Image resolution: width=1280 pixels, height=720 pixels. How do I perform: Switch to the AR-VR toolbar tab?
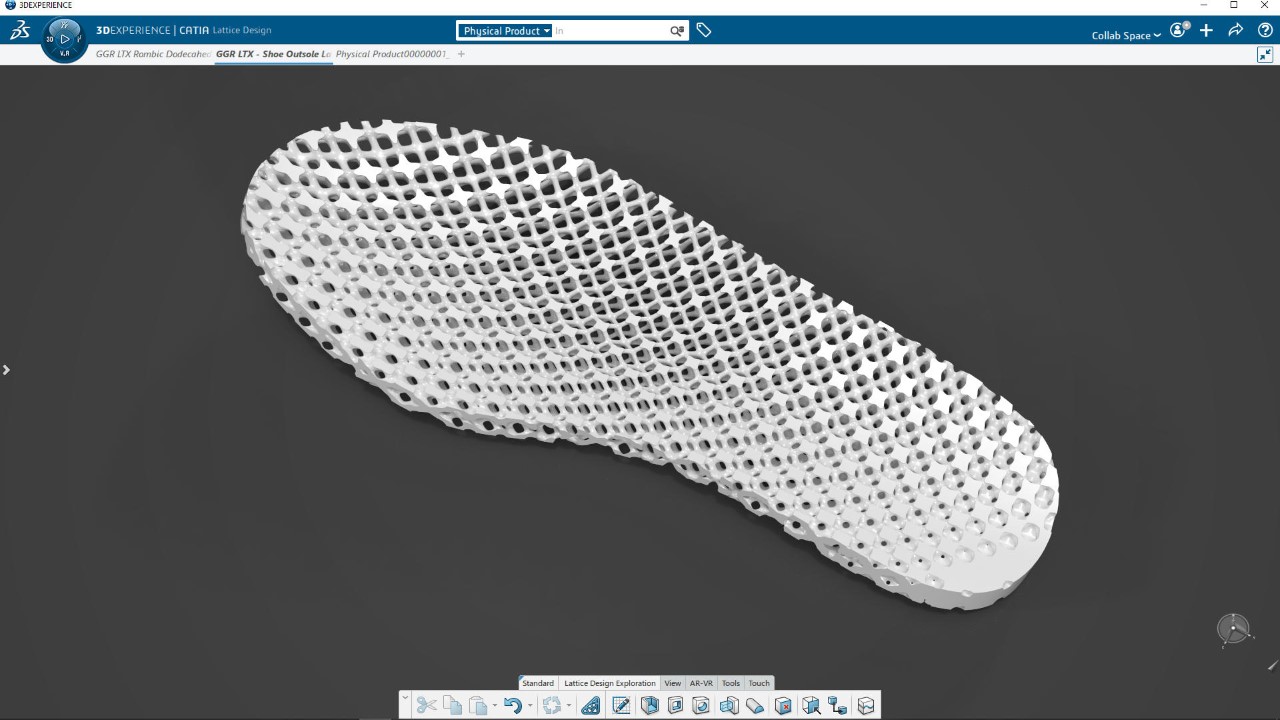click(x=701, y=684)
